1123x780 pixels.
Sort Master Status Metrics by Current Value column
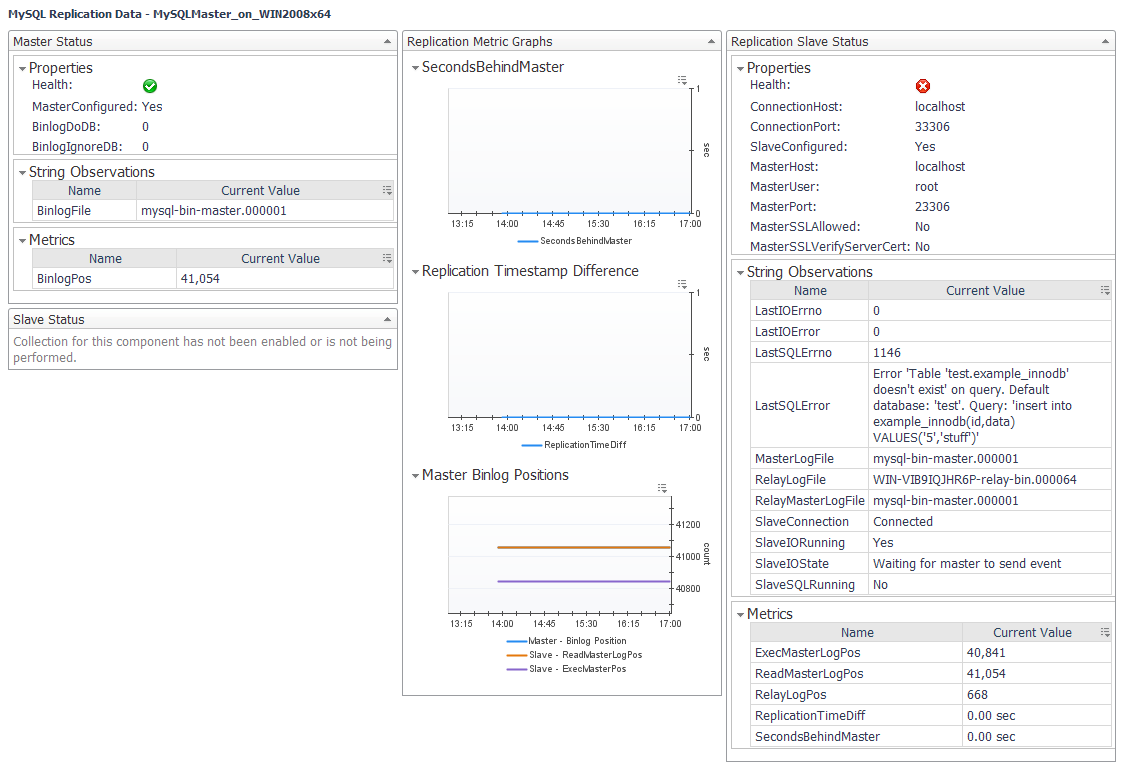click(280, 259)
